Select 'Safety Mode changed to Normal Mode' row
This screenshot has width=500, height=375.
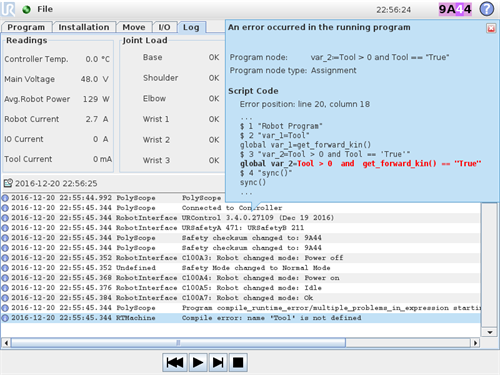240,268
